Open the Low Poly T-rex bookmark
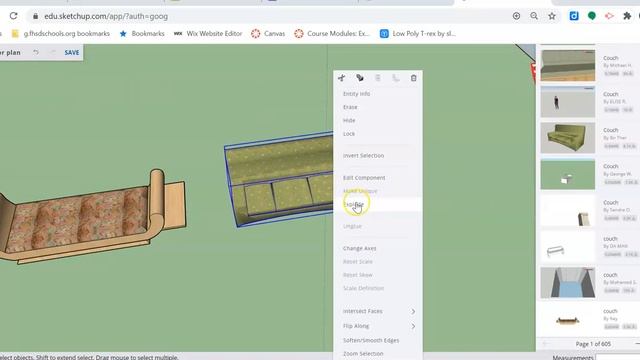This screenshot has height=360, width=640. click(418, 33)
